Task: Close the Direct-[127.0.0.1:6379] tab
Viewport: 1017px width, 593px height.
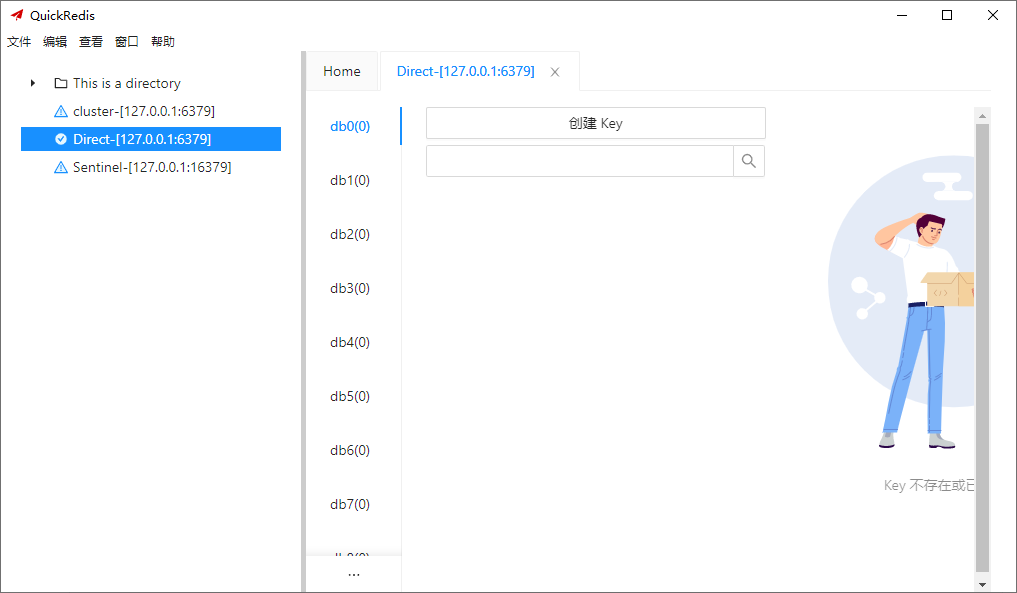Action: (555, 72)
